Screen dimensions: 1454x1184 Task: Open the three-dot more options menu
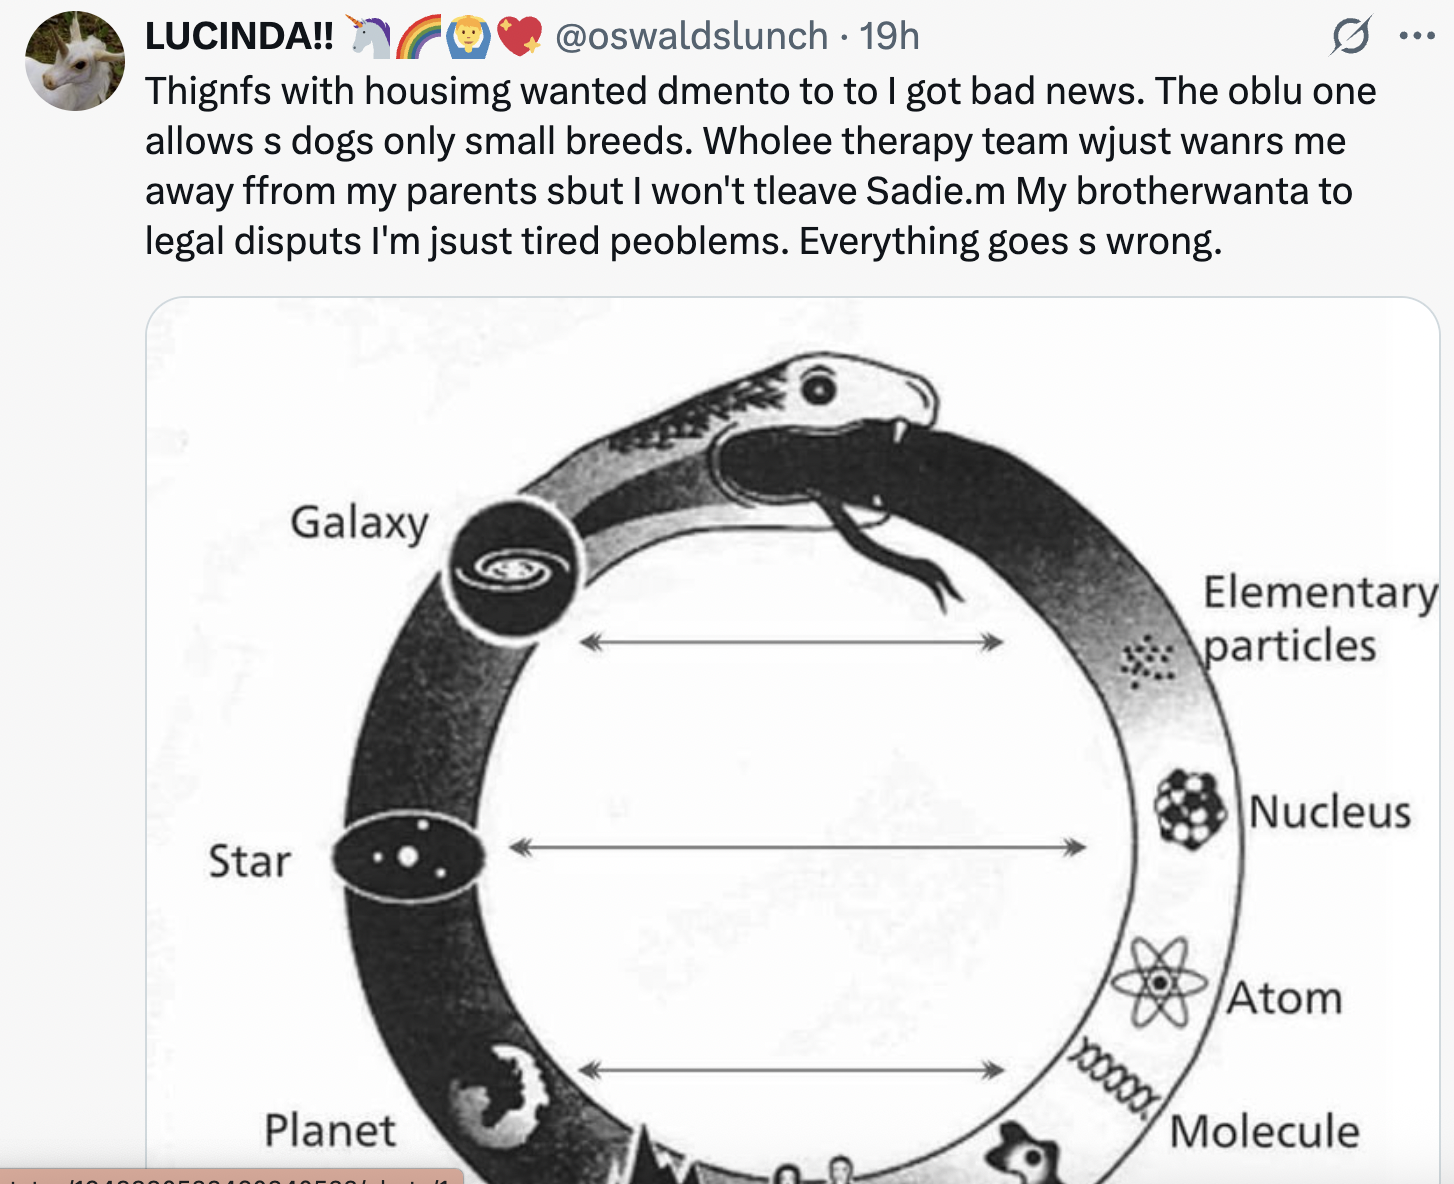point(1417,36)
